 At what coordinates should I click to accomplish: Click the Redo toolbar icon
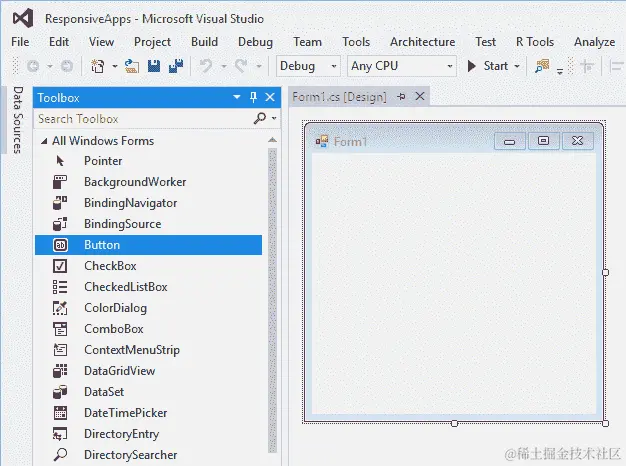tap(241, 66)
